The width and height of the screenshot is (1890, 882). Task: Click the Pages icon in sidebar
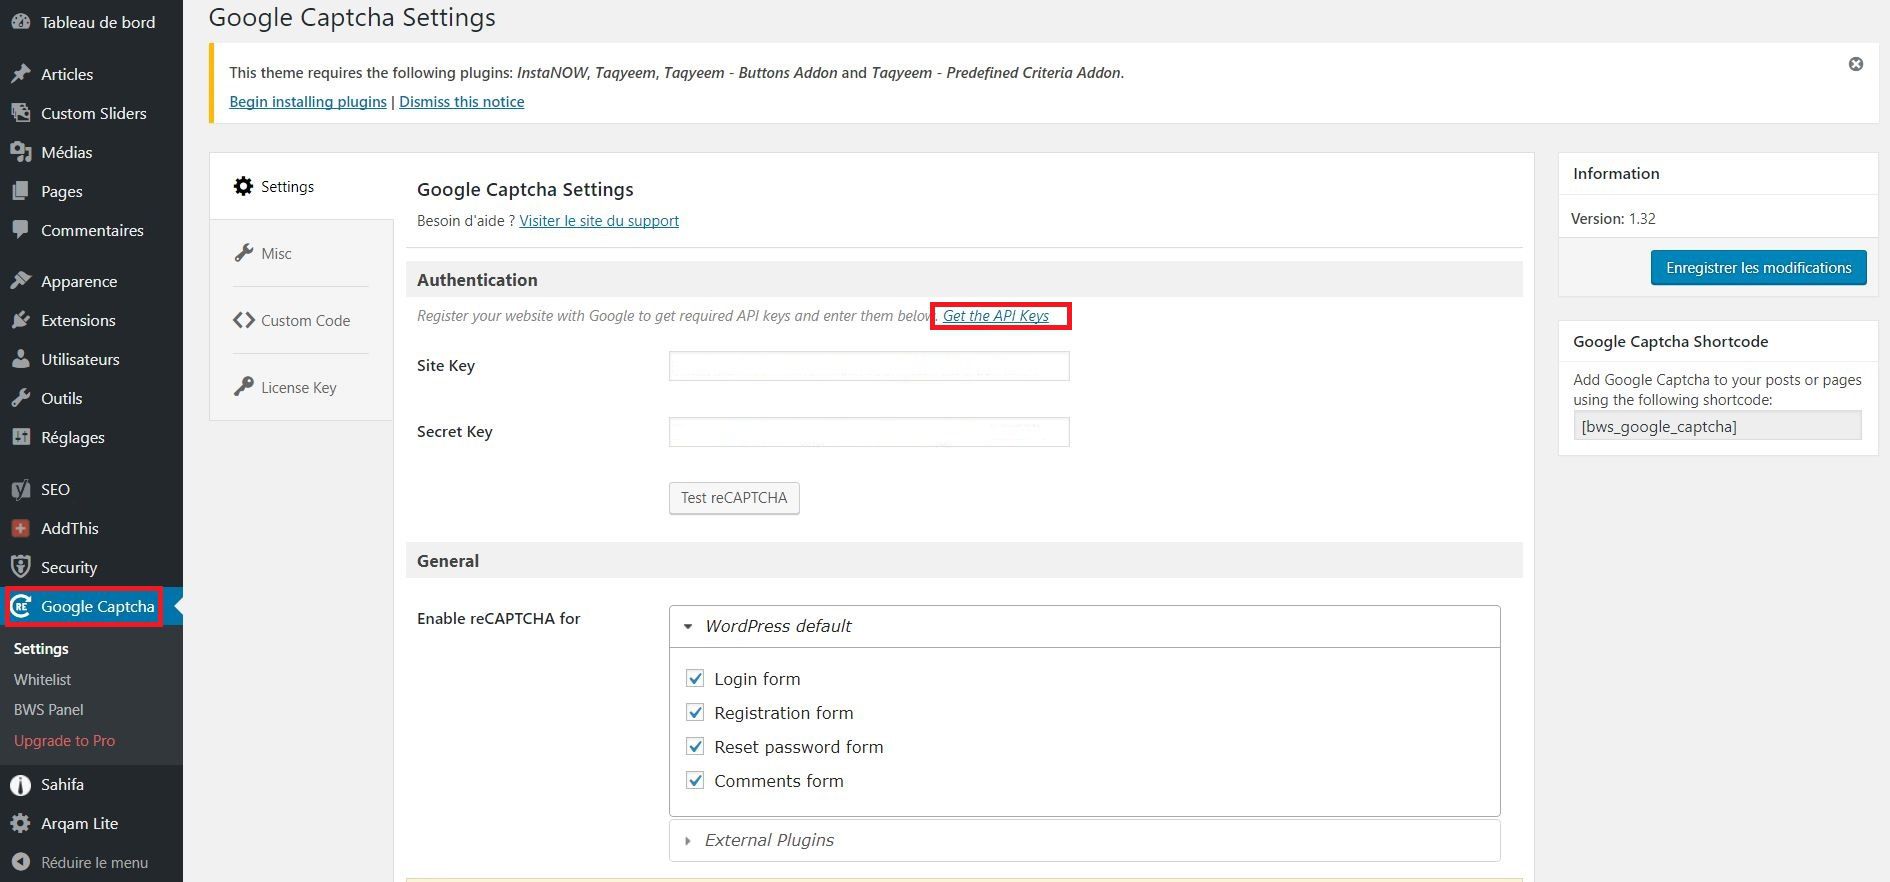coord(20,191)
